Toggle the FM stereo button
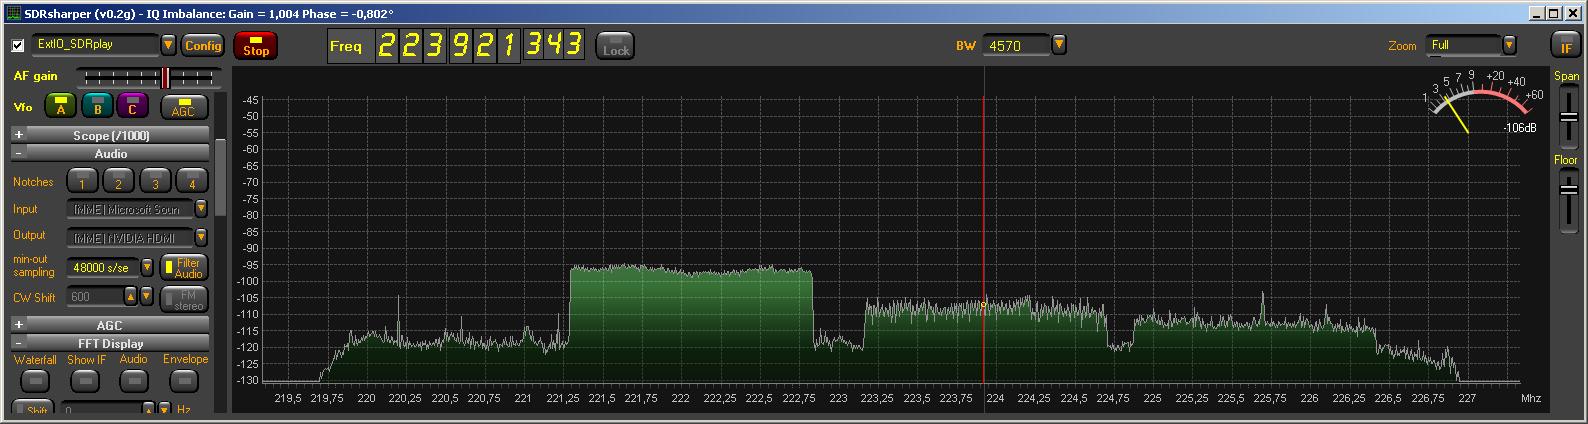This screenshot has height=424, width=1588. (x=185, y=299)
